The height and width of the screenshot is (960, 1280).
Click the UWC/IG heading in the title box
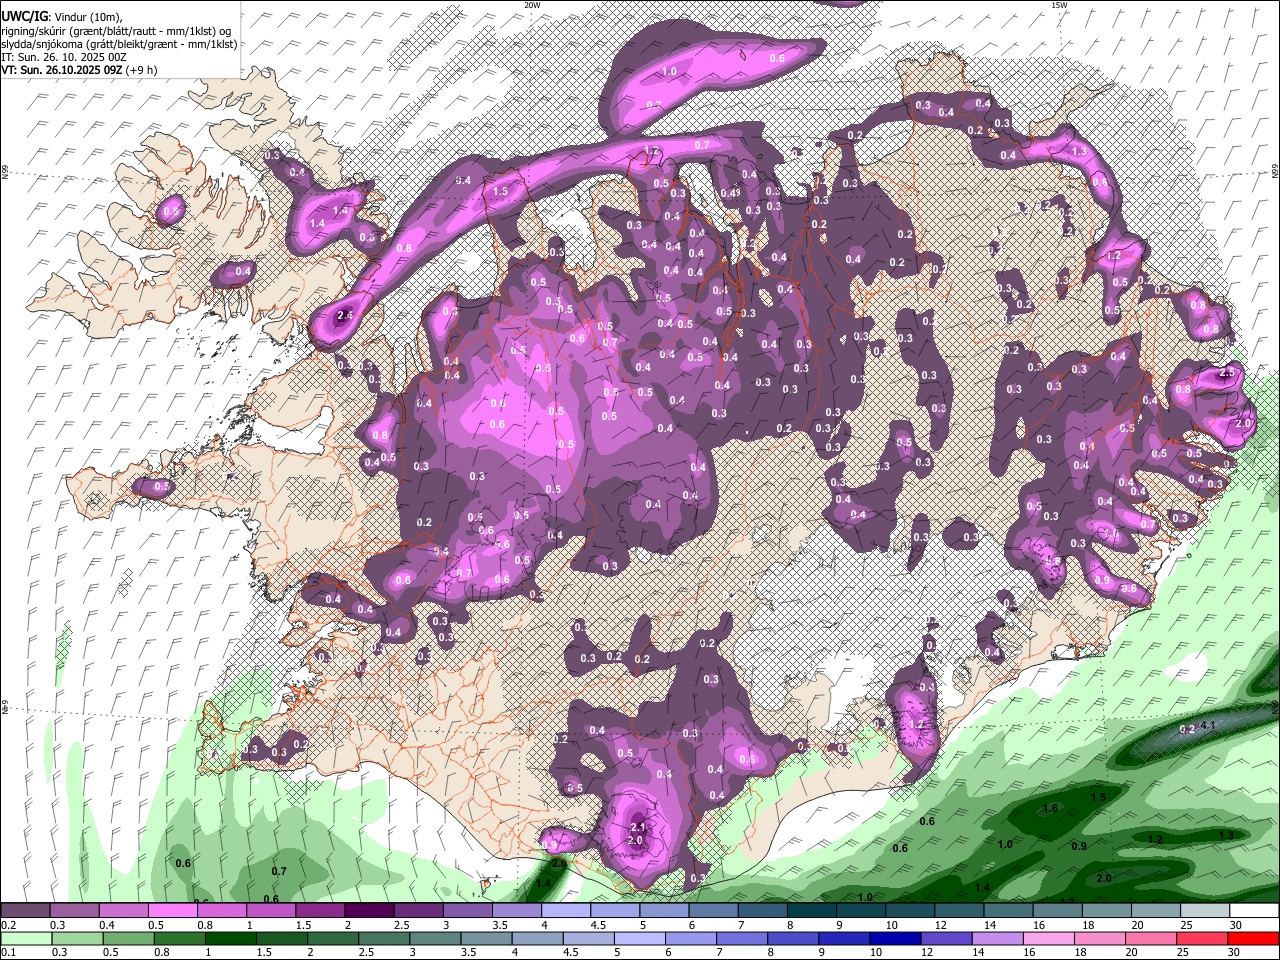point(23,17)
